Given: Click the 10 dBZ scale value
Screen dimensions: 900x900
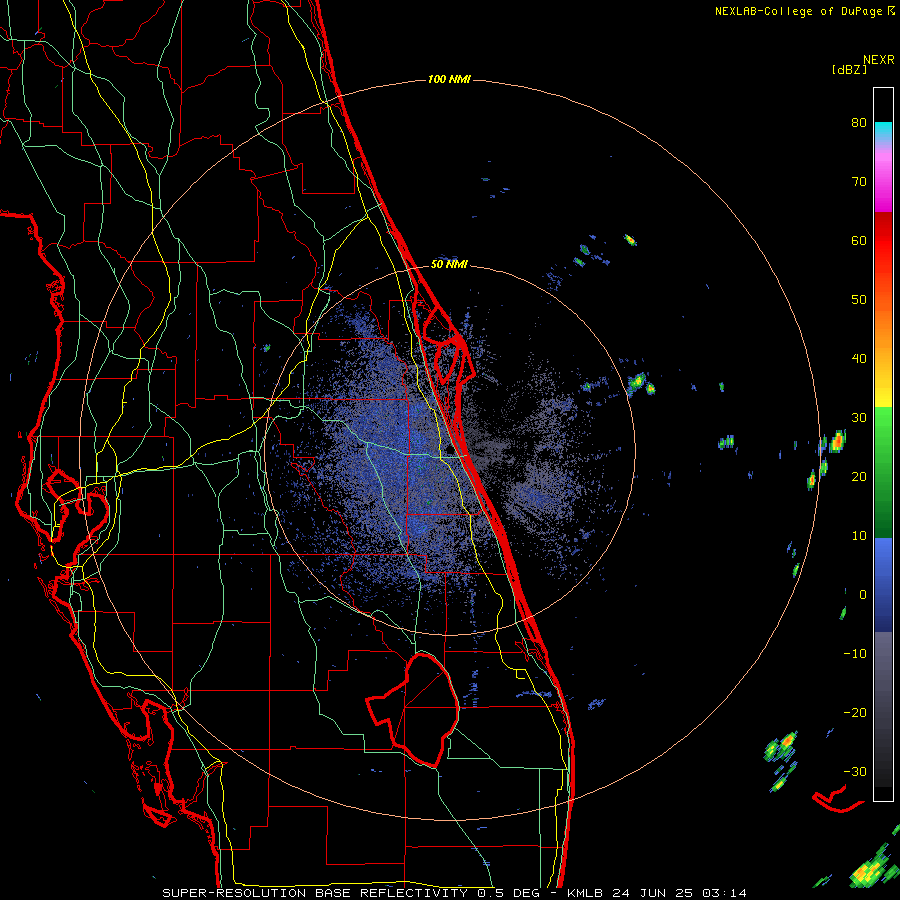Looking at the screenshot, I should [x=859, y=536].
